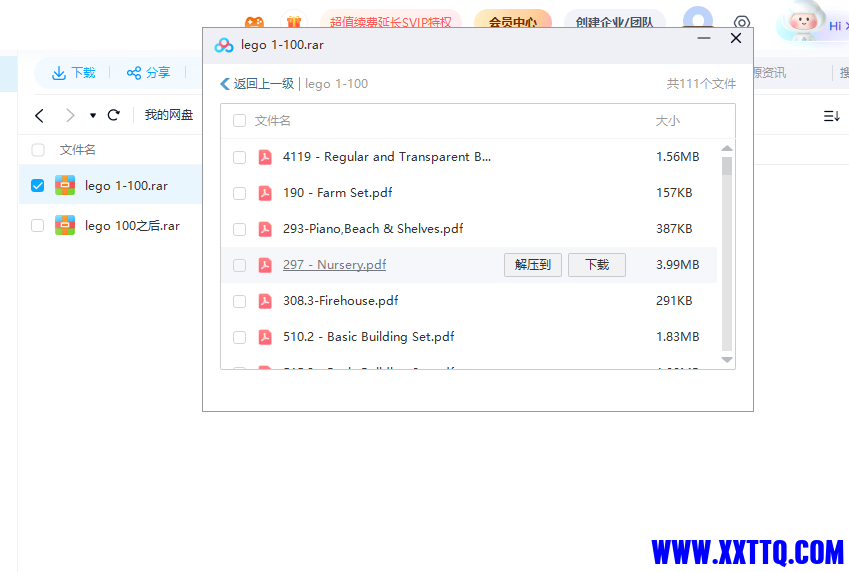Image resolution: width=849 pixels, height=572 pixels.
Task: Click the robot mascot assistant icon
Action: [x=804, y=22]
